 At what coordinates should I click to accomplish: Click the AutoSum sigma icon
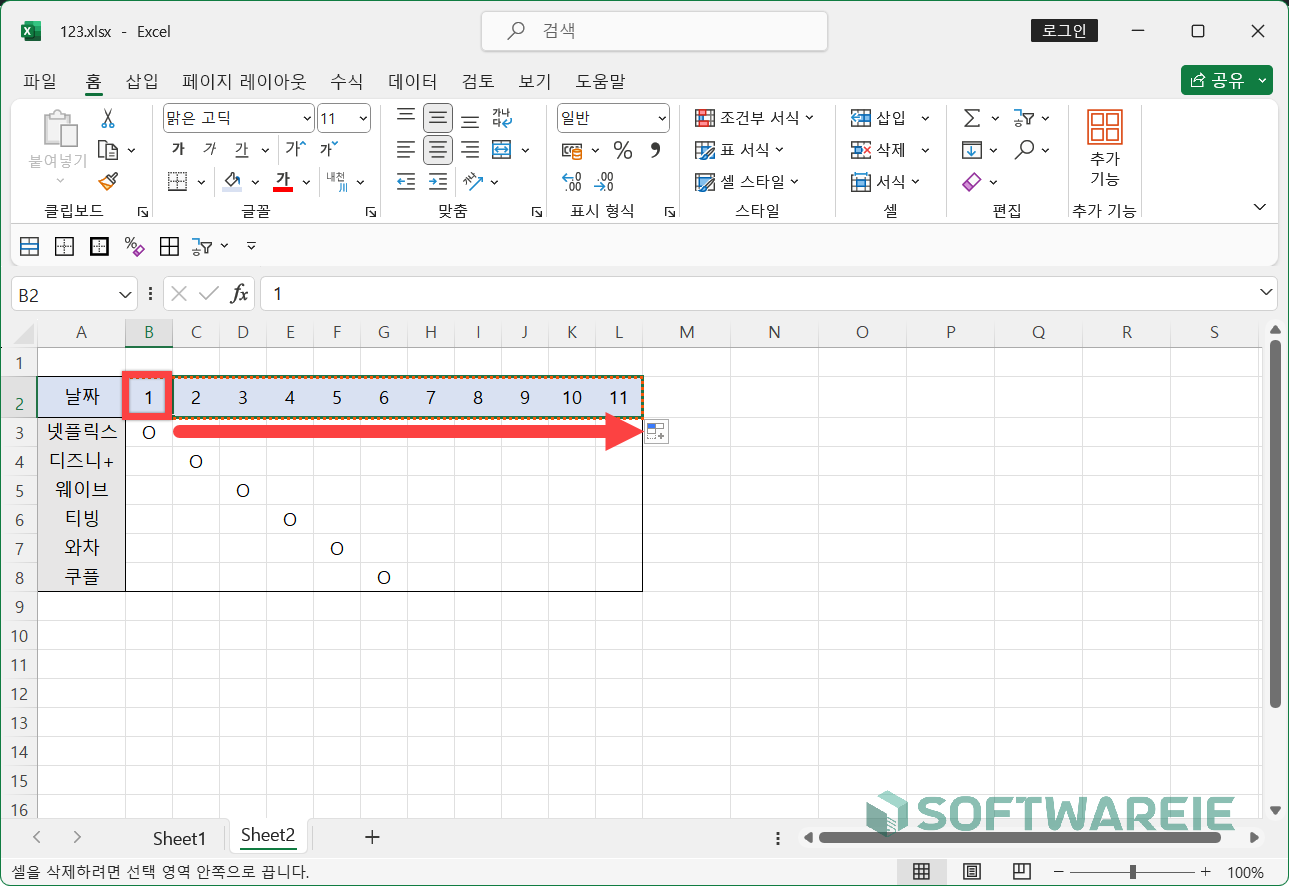coord(972,118)
